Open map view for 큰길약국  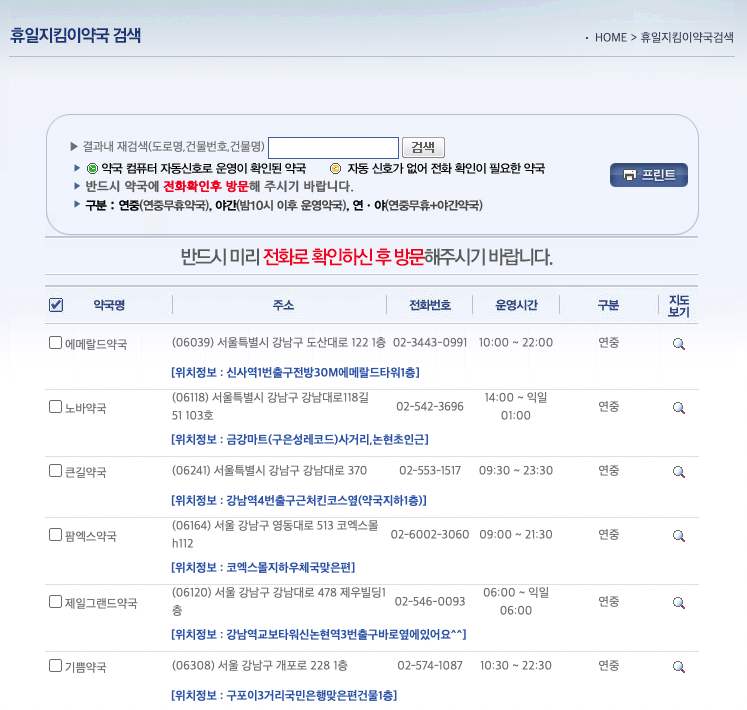point(678,472)
